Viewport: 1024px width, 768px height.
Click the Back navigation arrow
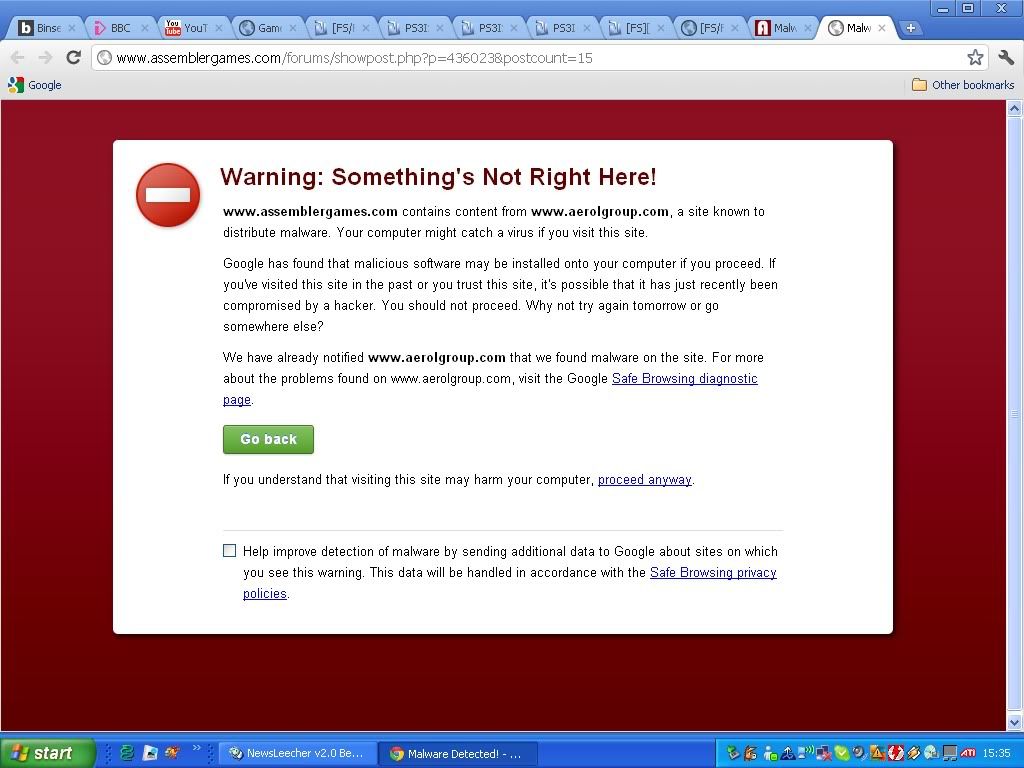coord(18,57)
